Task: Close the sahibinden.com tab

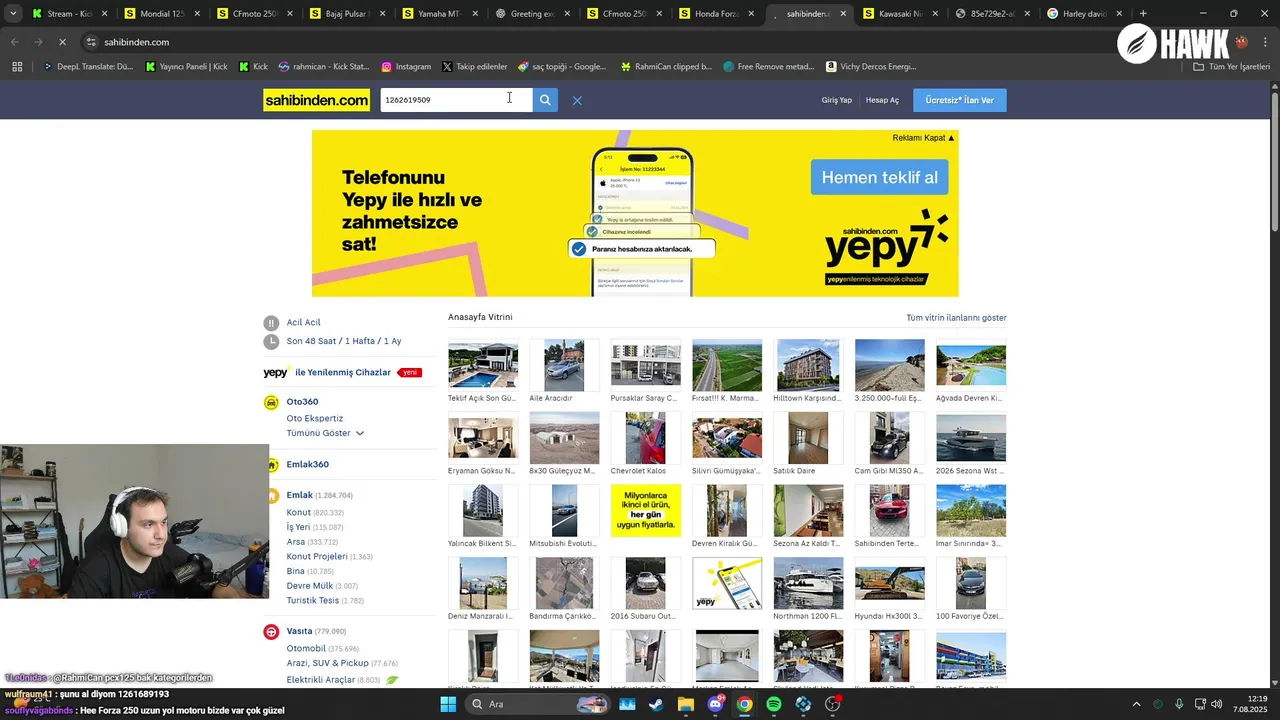Action: pos(843,14)
